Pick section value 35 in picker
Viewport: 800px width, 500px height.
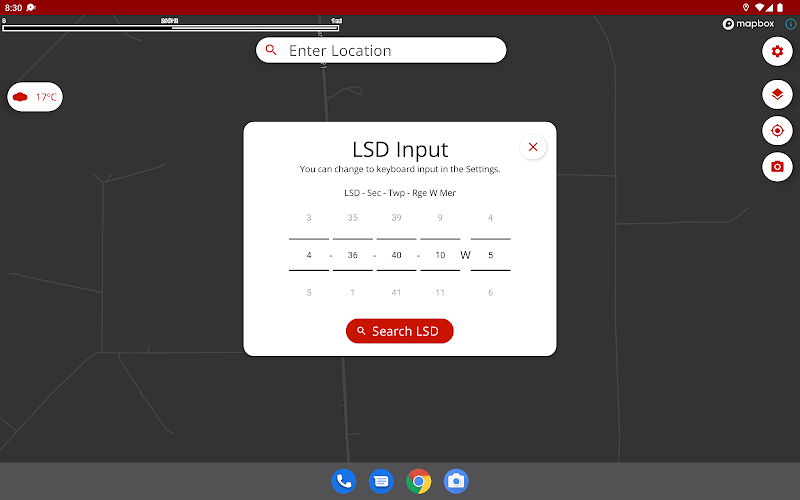[353, 218]
